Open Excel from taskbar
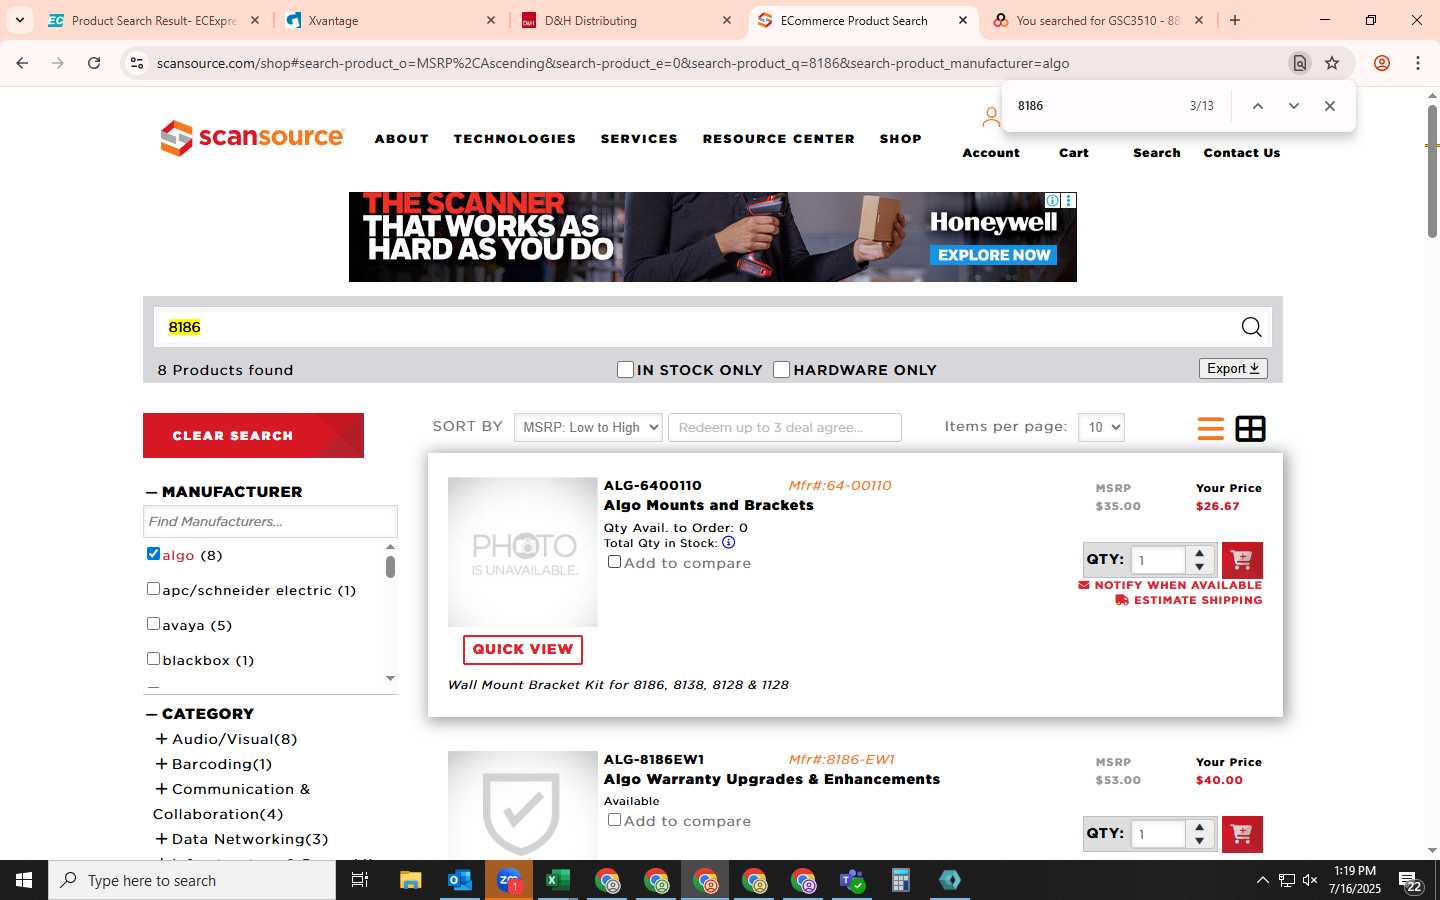The width and height of the screenshot is (1440, 900). pyautogui.click(x=558, y=880)
